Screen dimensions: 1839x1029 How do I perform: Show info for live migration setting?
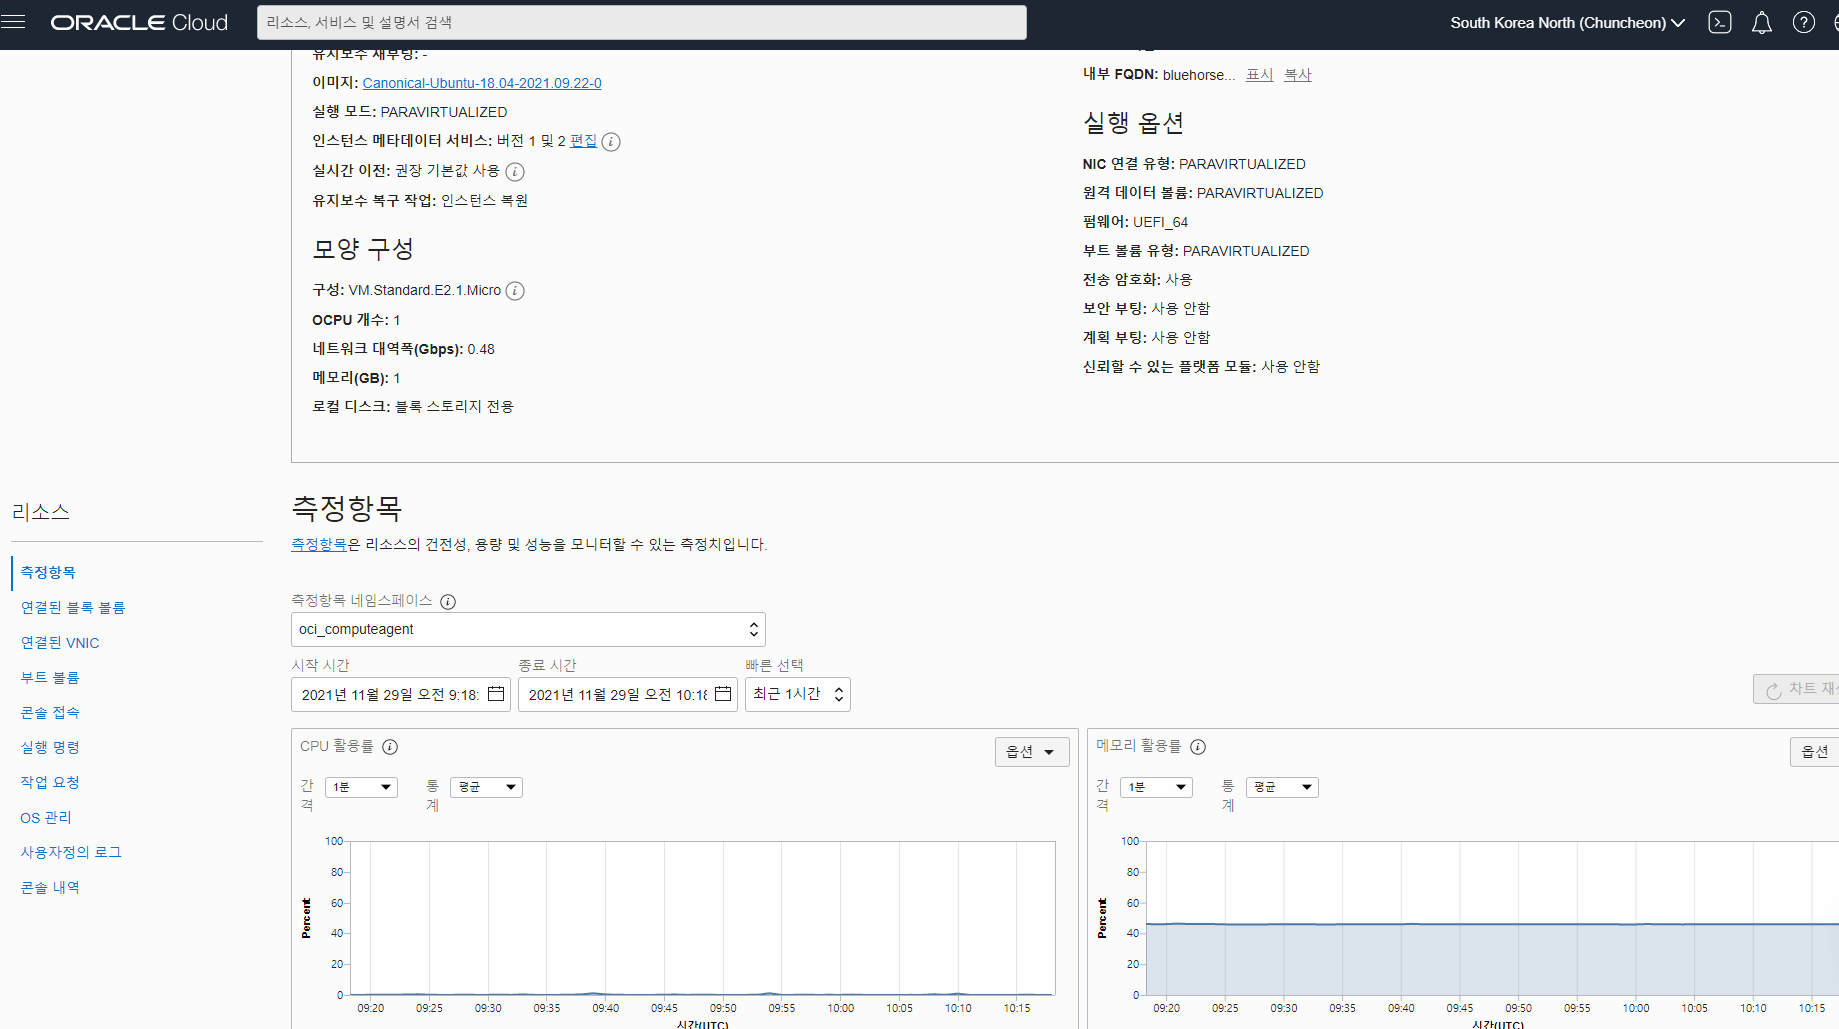[515, 172]
